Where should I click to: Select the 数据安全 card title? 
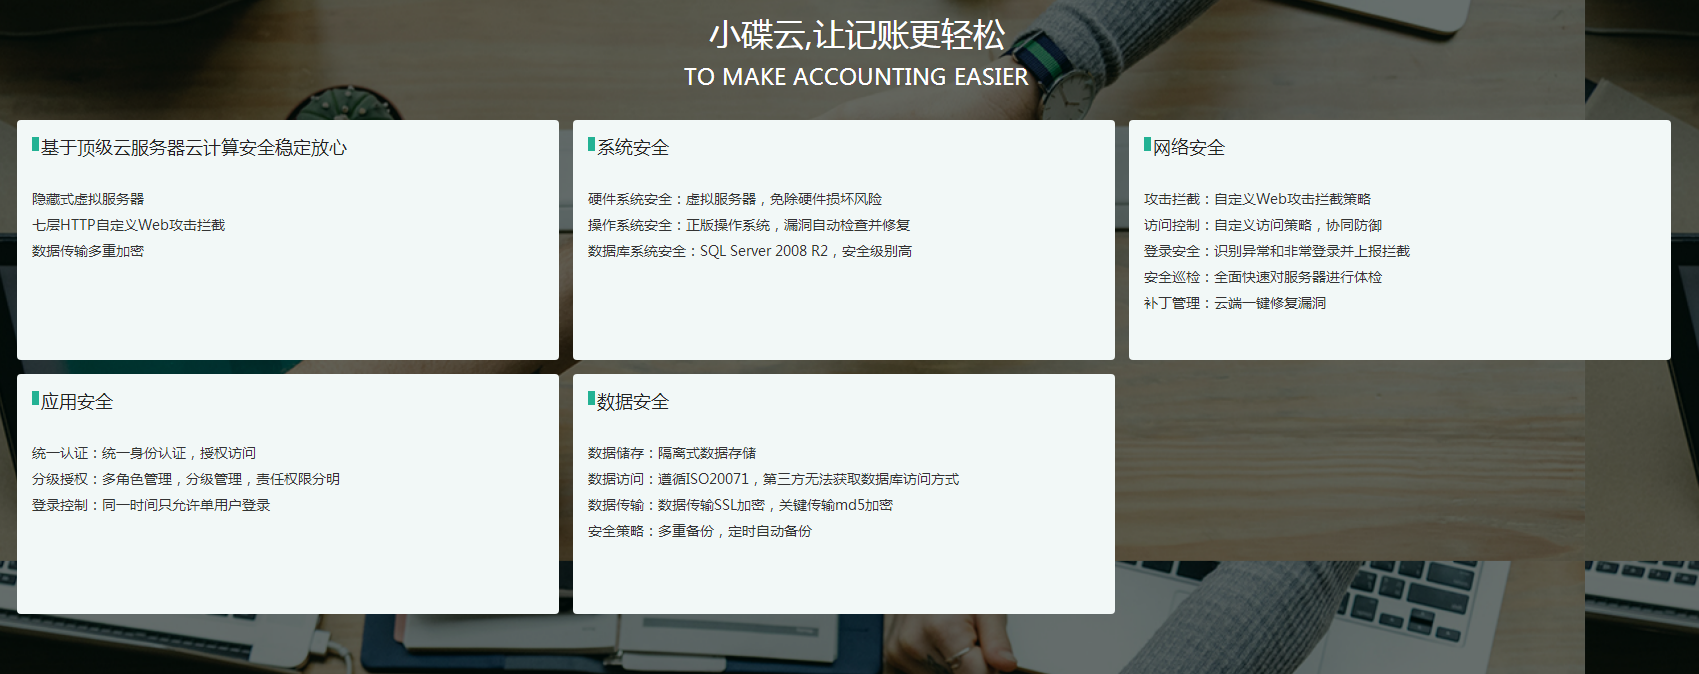click(x=633, y=402)
